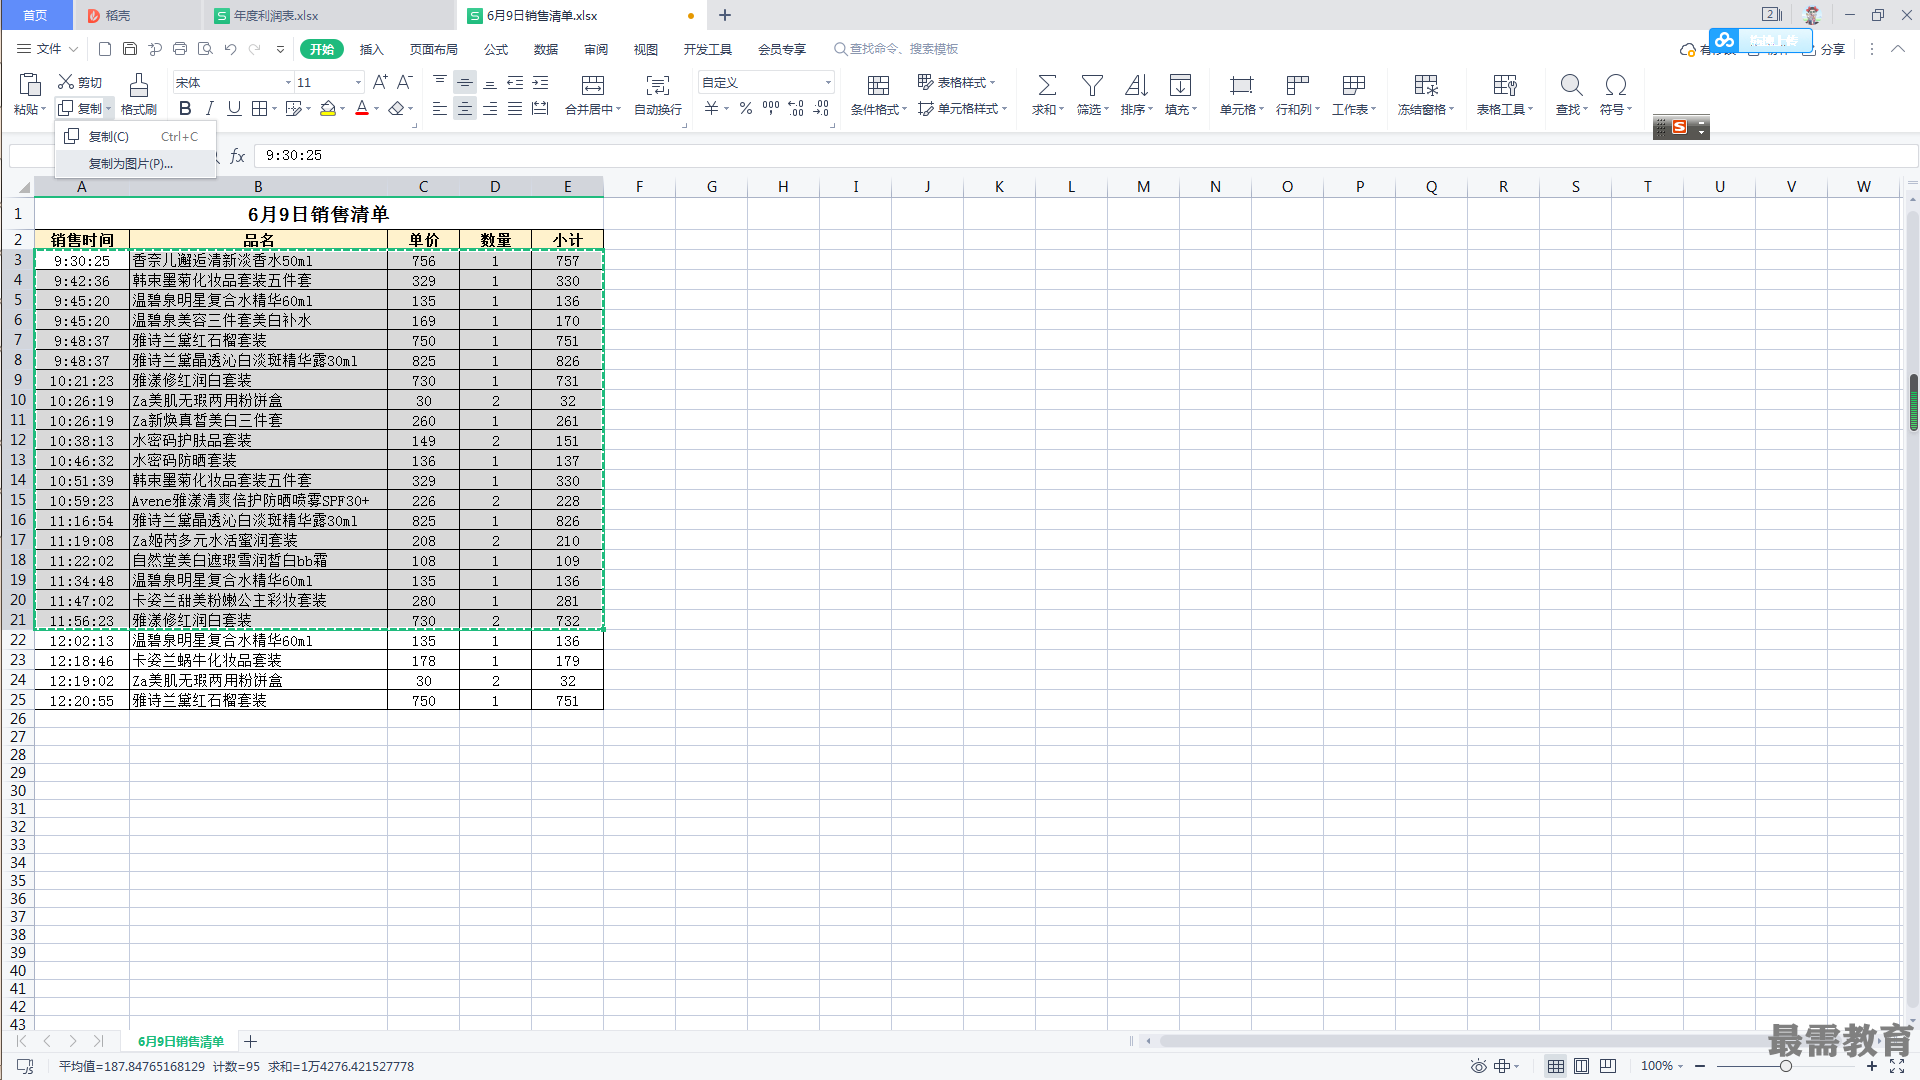The width and height of the screenshot is (1920, 1080).
Task: Switch to the 公式 ribbon tab
Action: coord(496,49)
